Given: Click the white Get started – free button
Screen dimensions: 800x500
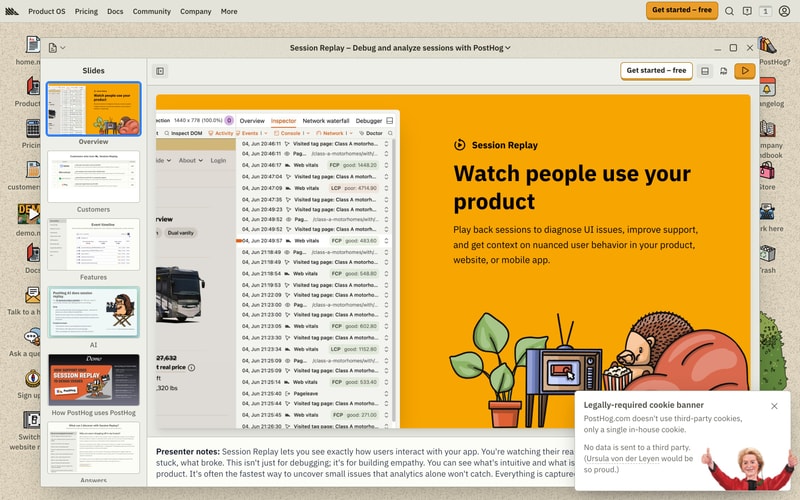Looking at the screenshot, I should pyautogui.click(x=656, y=70).
